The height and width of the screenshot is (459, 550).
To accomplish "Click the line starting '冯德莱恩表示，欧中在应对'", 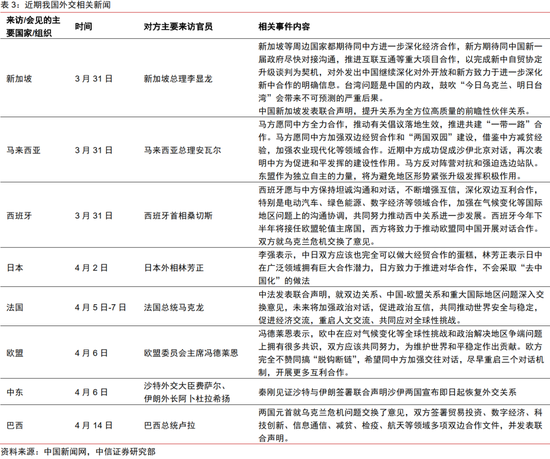I will pos(400,333).
